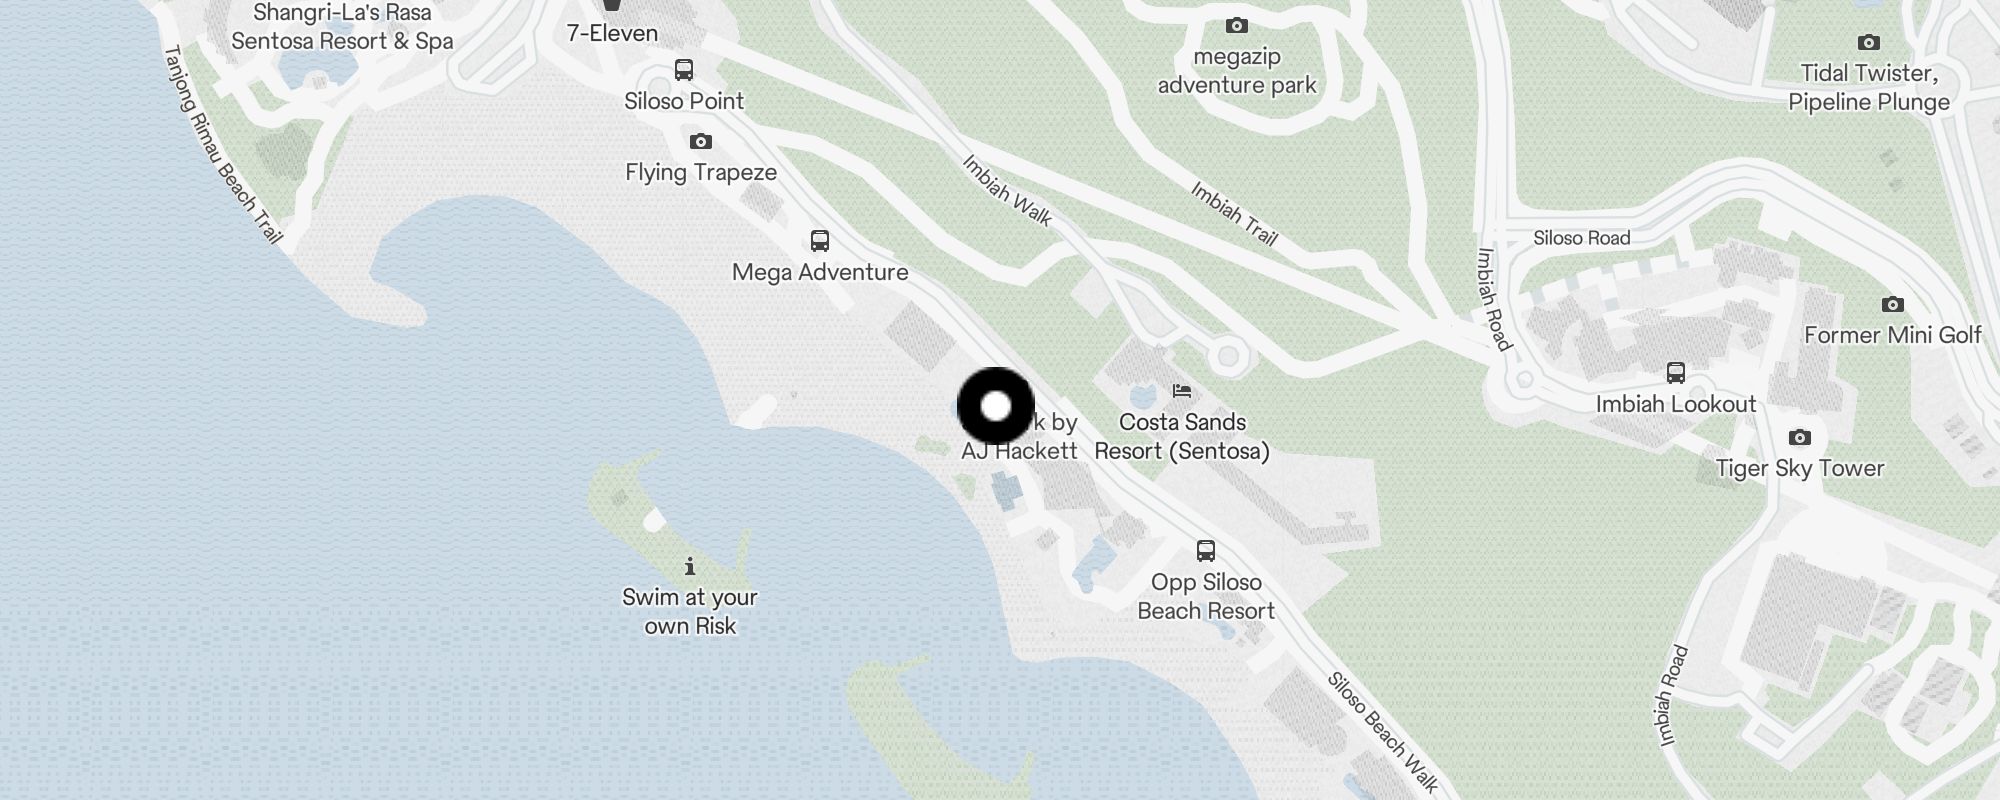Click the Costa Sands Resort bed icon
The height and width of the screenshot is (800, 2000).
[x=1182, y=391]
